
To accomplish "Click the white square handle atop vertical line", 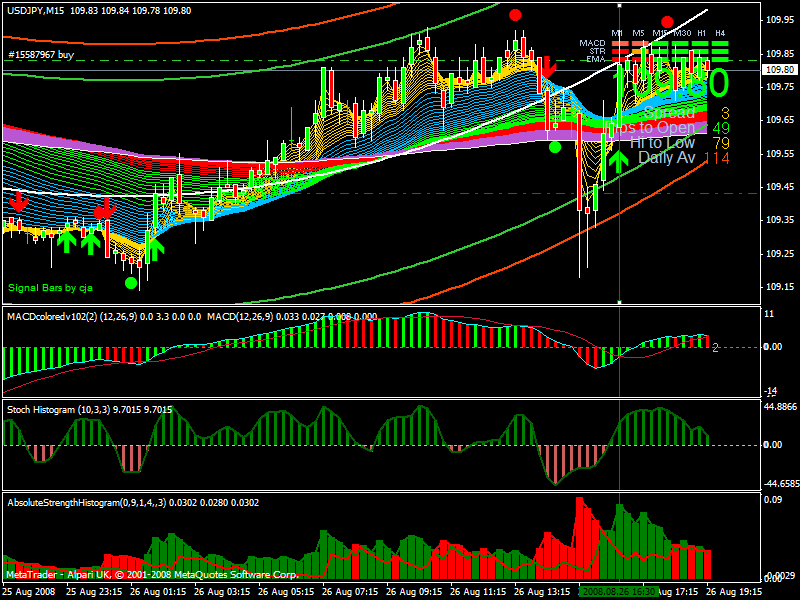I will pos(620,6).
